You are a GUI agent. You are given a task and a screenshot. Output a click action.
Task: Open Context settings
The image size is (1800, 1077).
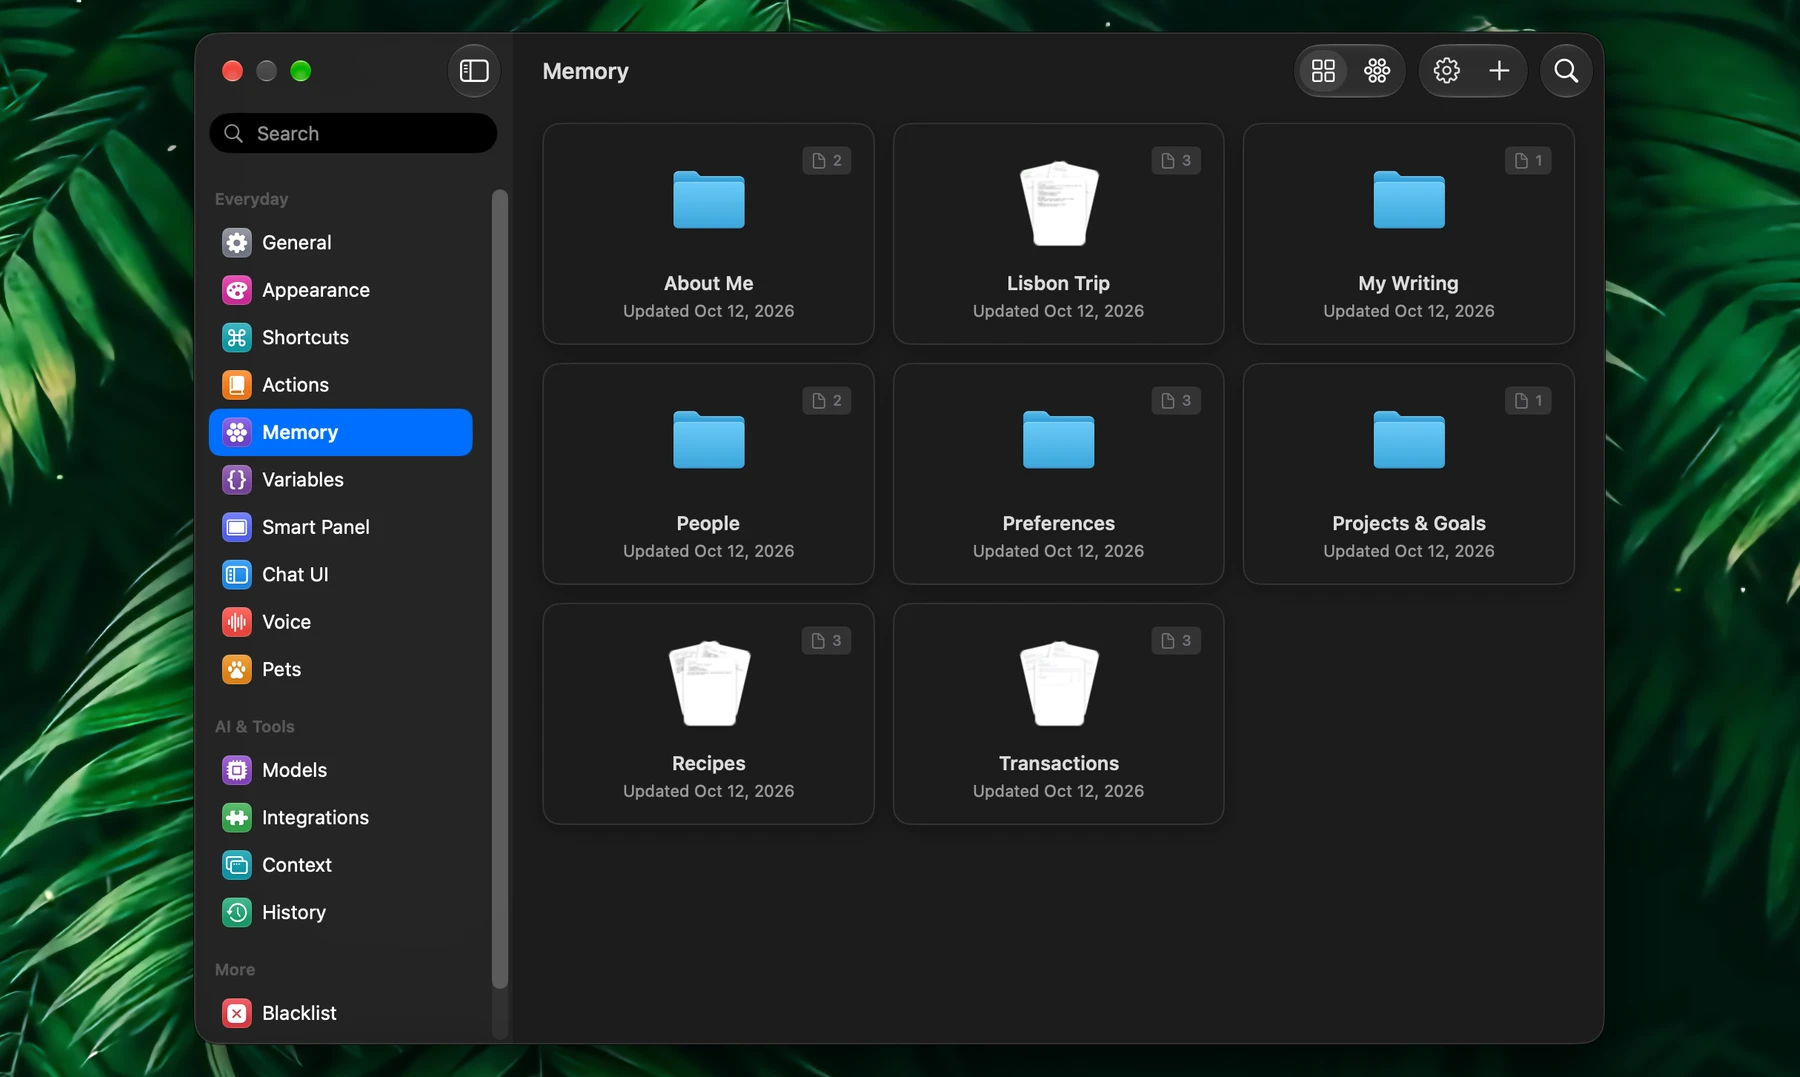(340, 865)
